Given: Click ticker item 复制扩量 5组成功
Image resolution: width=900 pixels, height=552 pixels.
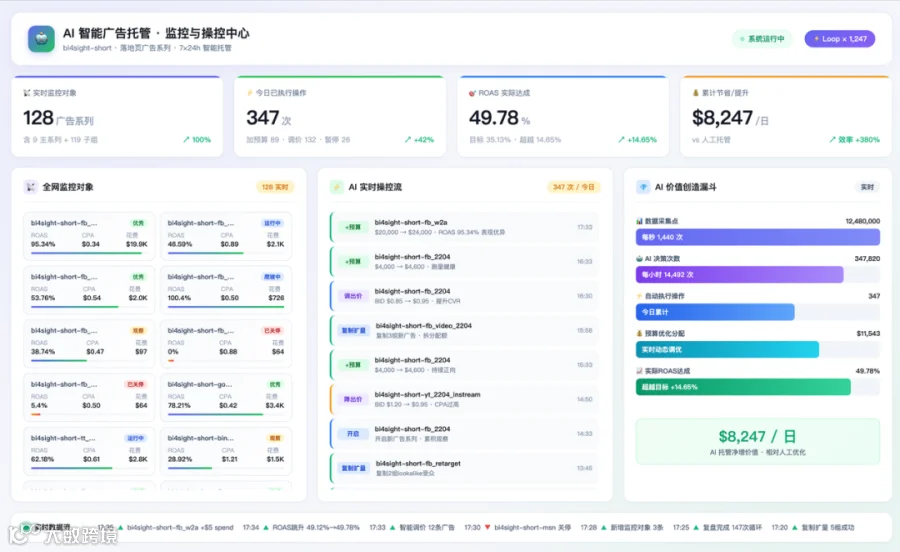Looking at the screenshot, I should click(828, 527).
